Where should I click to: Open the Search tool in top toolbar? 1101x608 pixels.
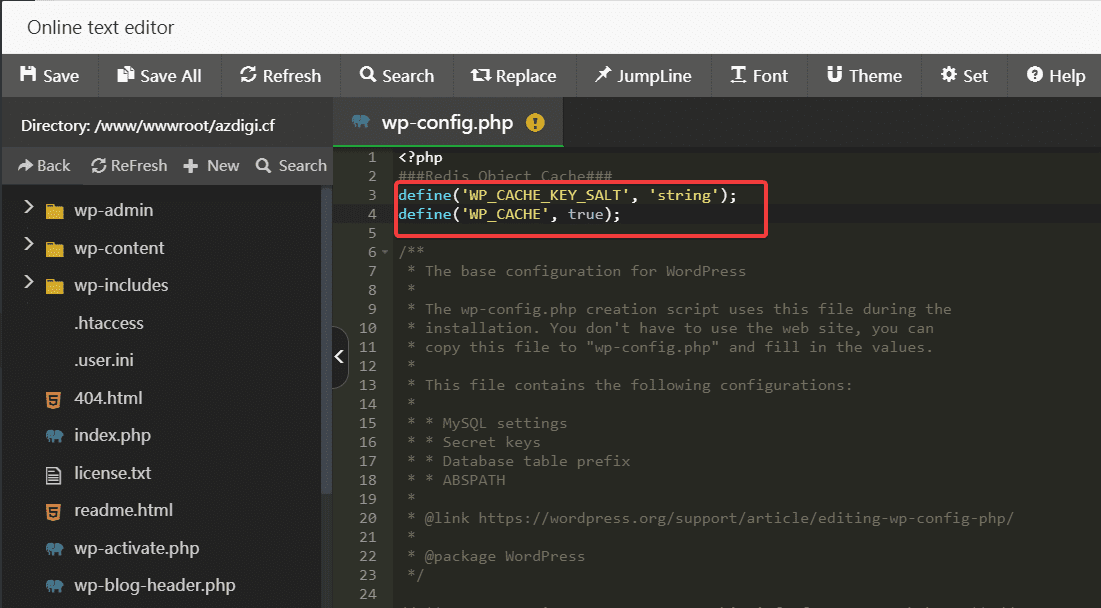395,76
